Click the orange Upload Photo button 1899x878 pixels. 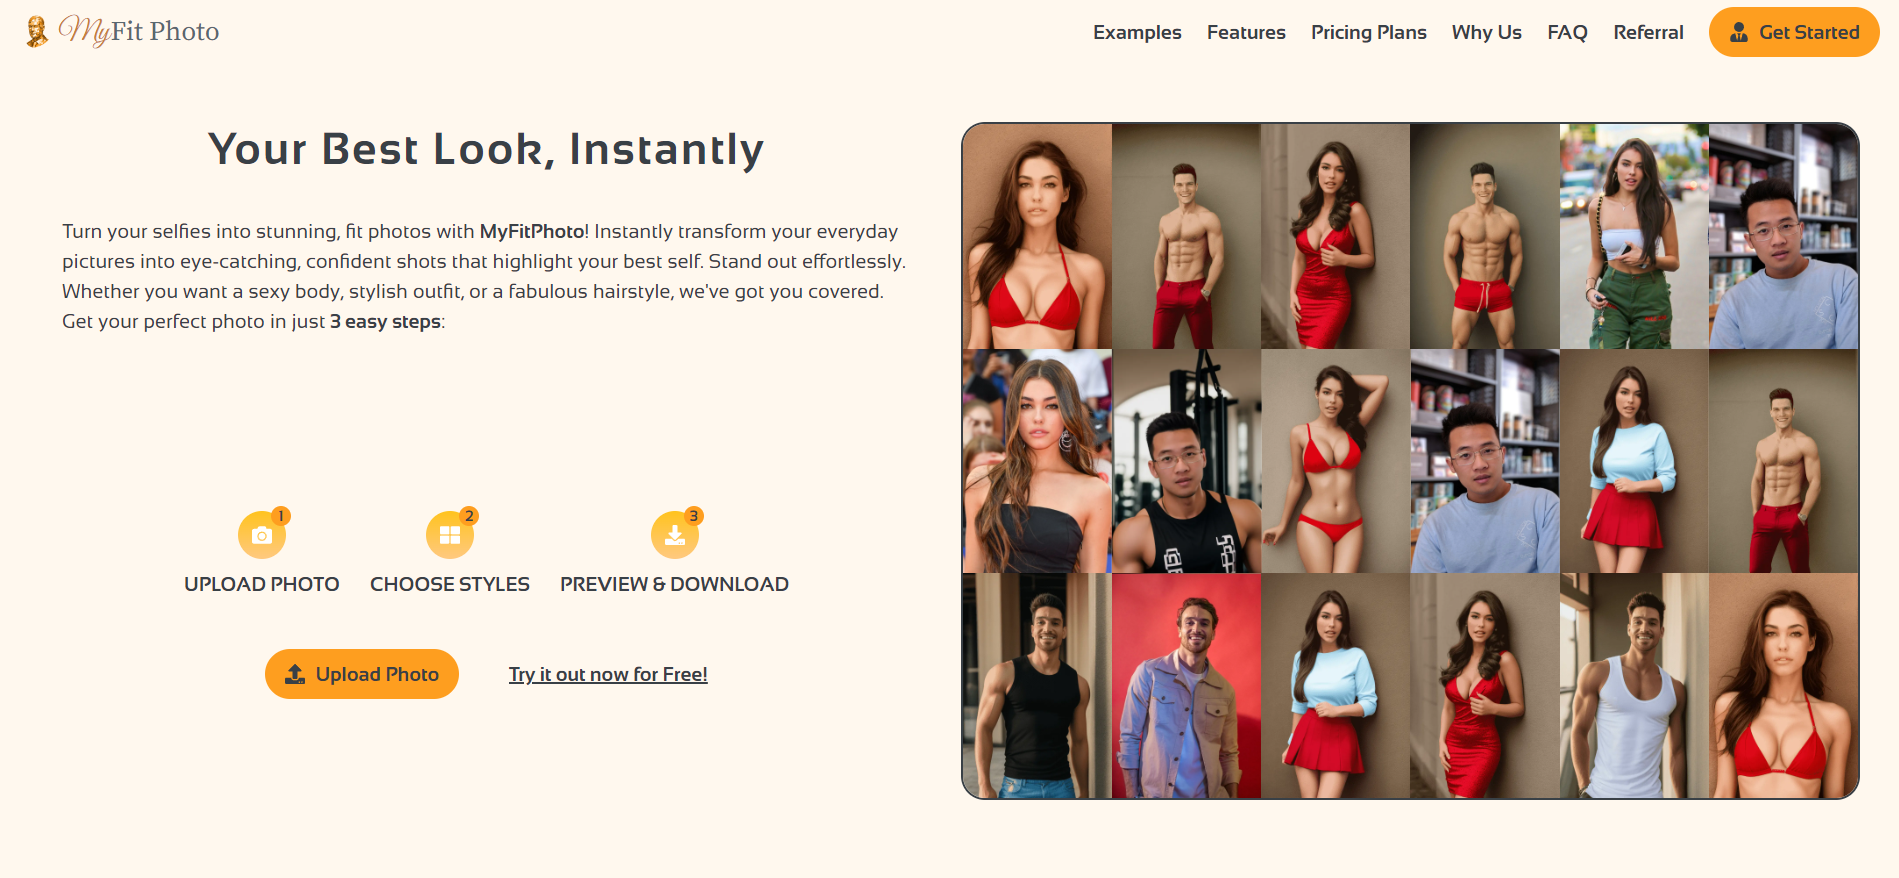[362, 674]
